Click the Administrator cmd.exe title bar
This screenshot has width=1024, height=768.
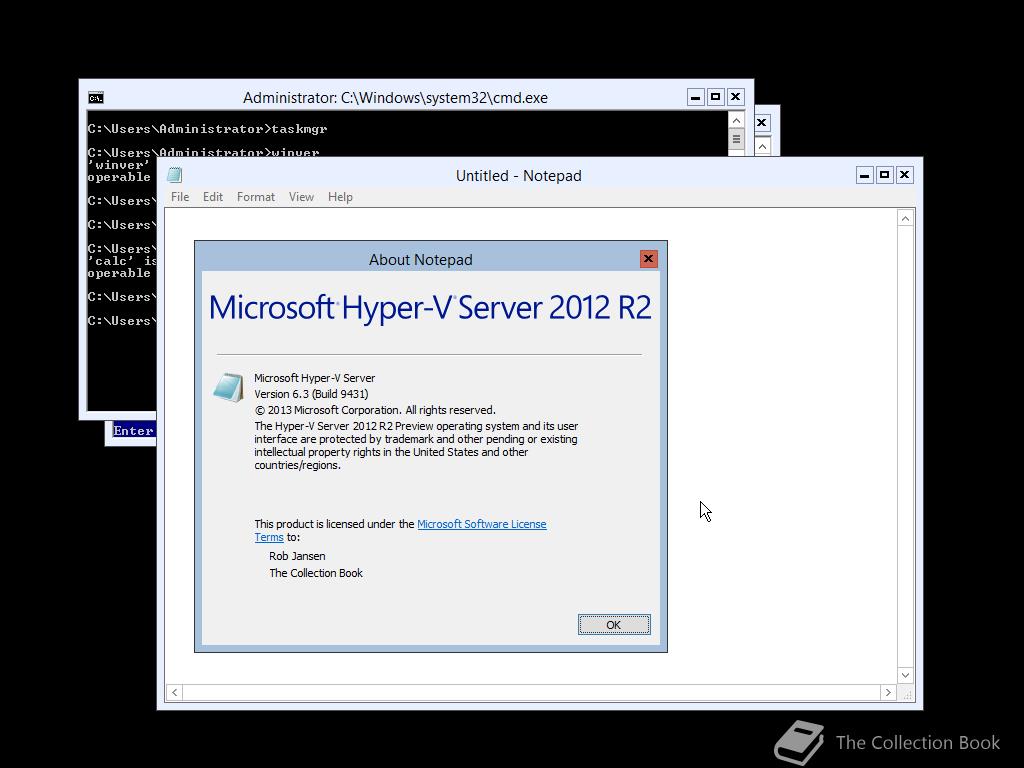(395, 97)
